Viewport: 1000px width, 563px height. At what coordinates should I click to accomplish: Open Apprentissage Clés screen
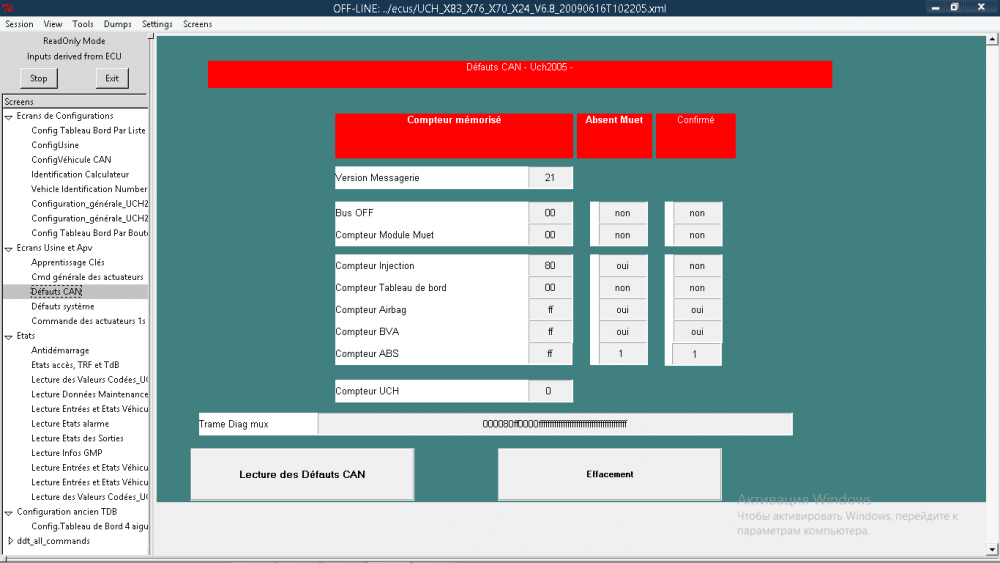click(68, 262)
